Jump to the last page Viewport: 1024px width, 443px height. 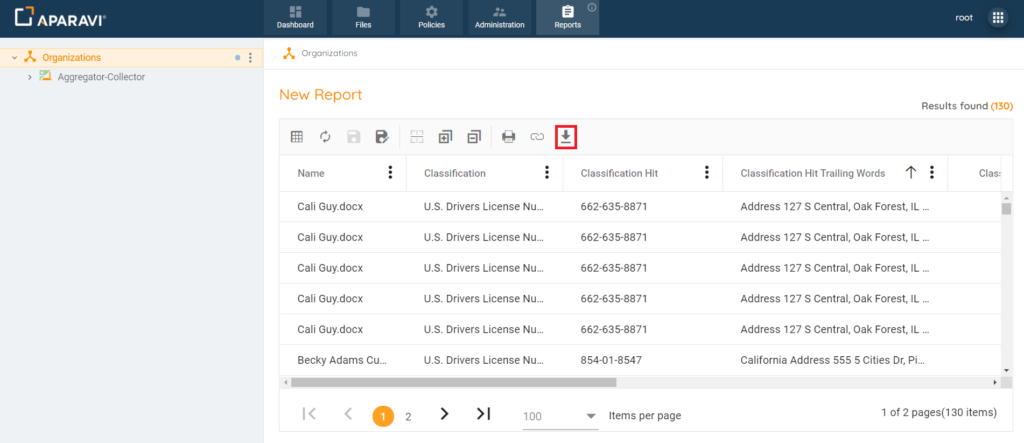(x=483, y=414)
